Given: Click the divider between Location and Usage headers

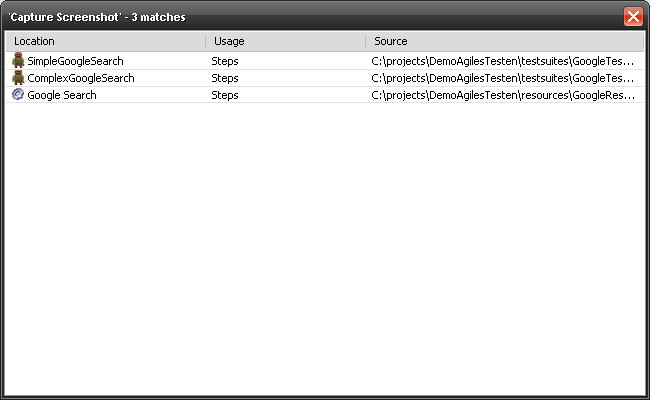Looking at the screenshot, I should tap(206, 41).
